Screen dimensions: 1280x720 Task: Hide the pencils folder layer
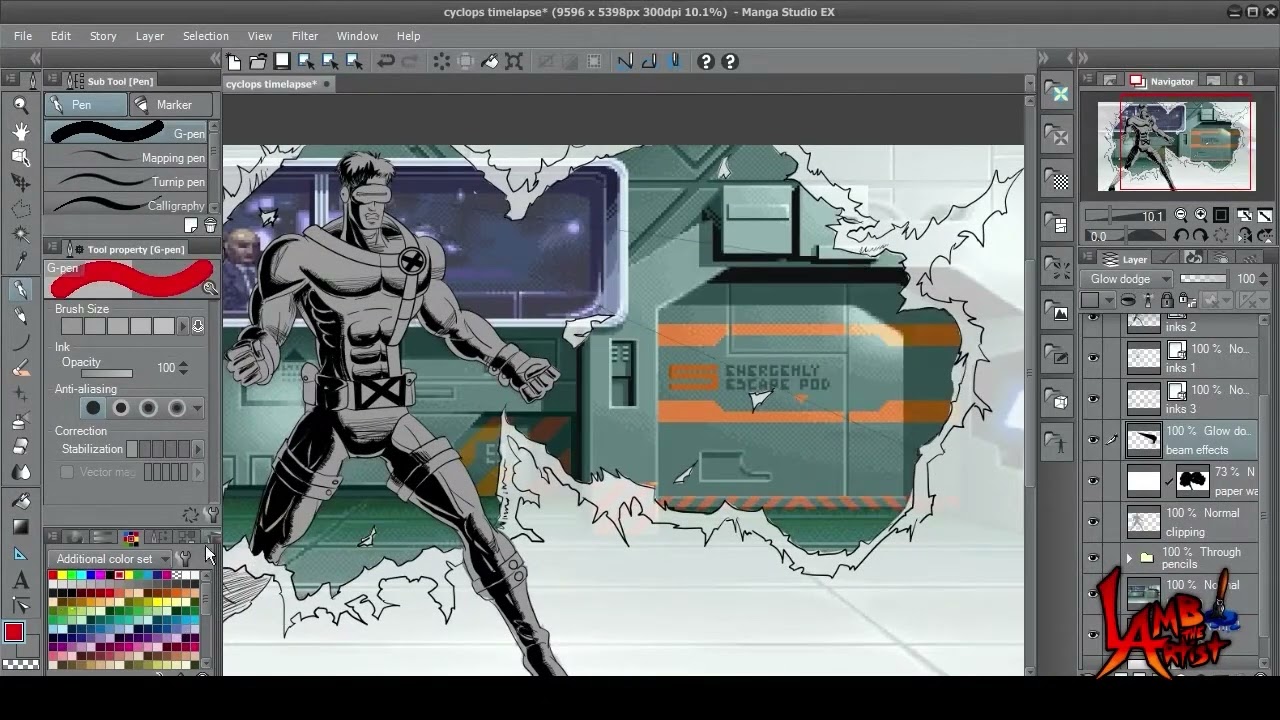pos(1093,558)
